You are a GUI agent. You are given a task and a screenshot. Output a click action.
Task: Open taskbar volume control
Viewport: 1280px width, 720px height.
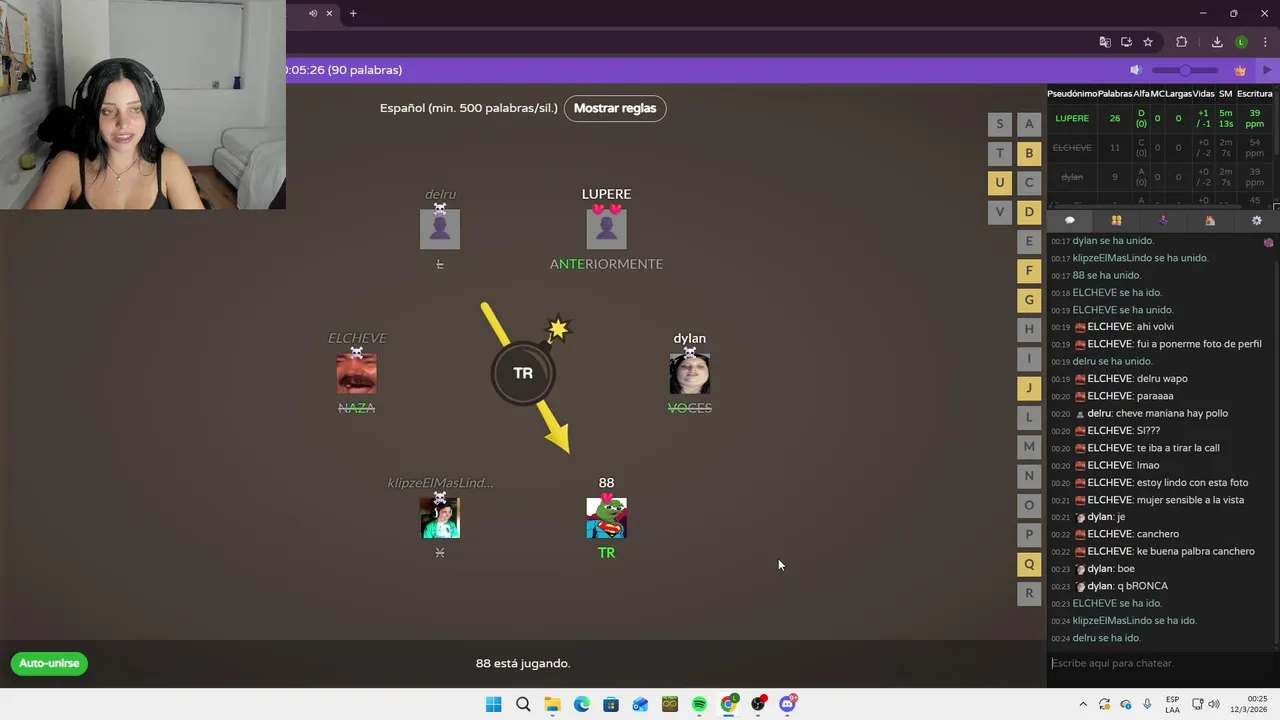(1214, 704)
